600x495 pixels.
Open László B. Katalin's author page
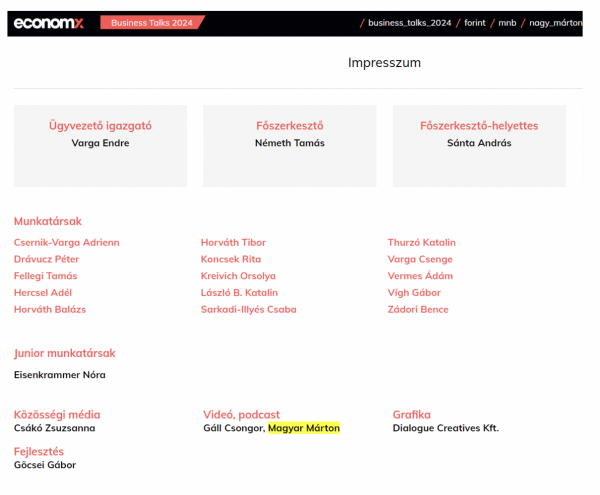pyautogui.click(x=239, y=293)
